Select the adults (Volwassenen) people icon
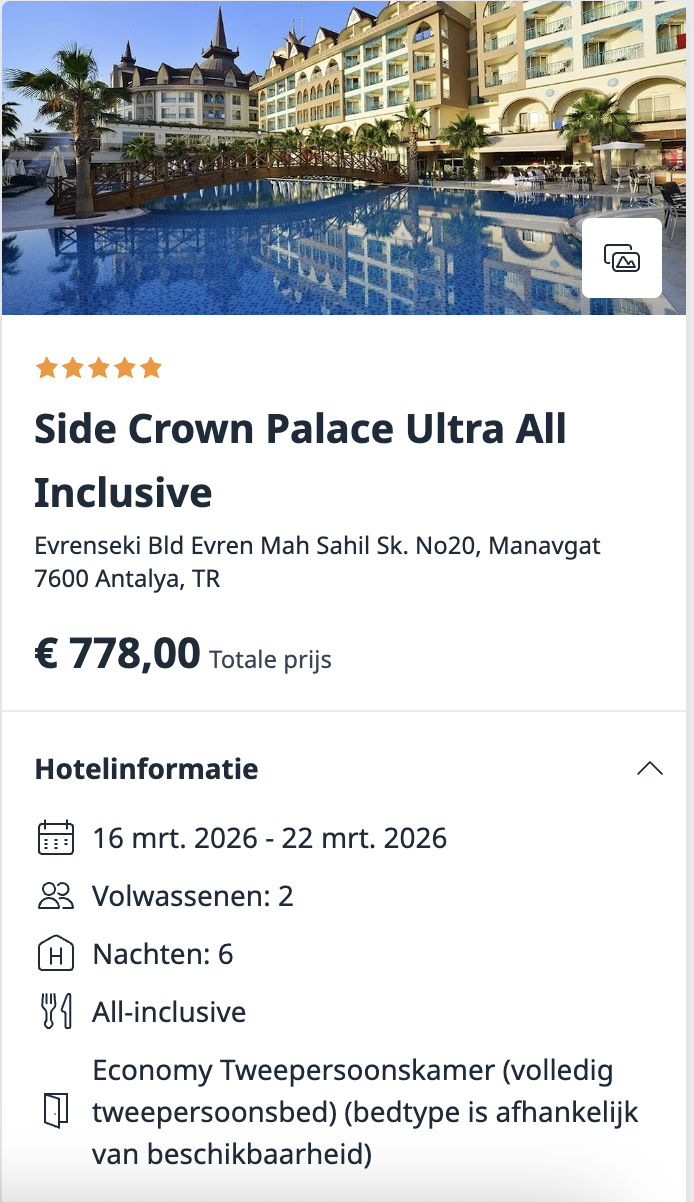This screenshot has height=1202, width=694. point(56,896)
